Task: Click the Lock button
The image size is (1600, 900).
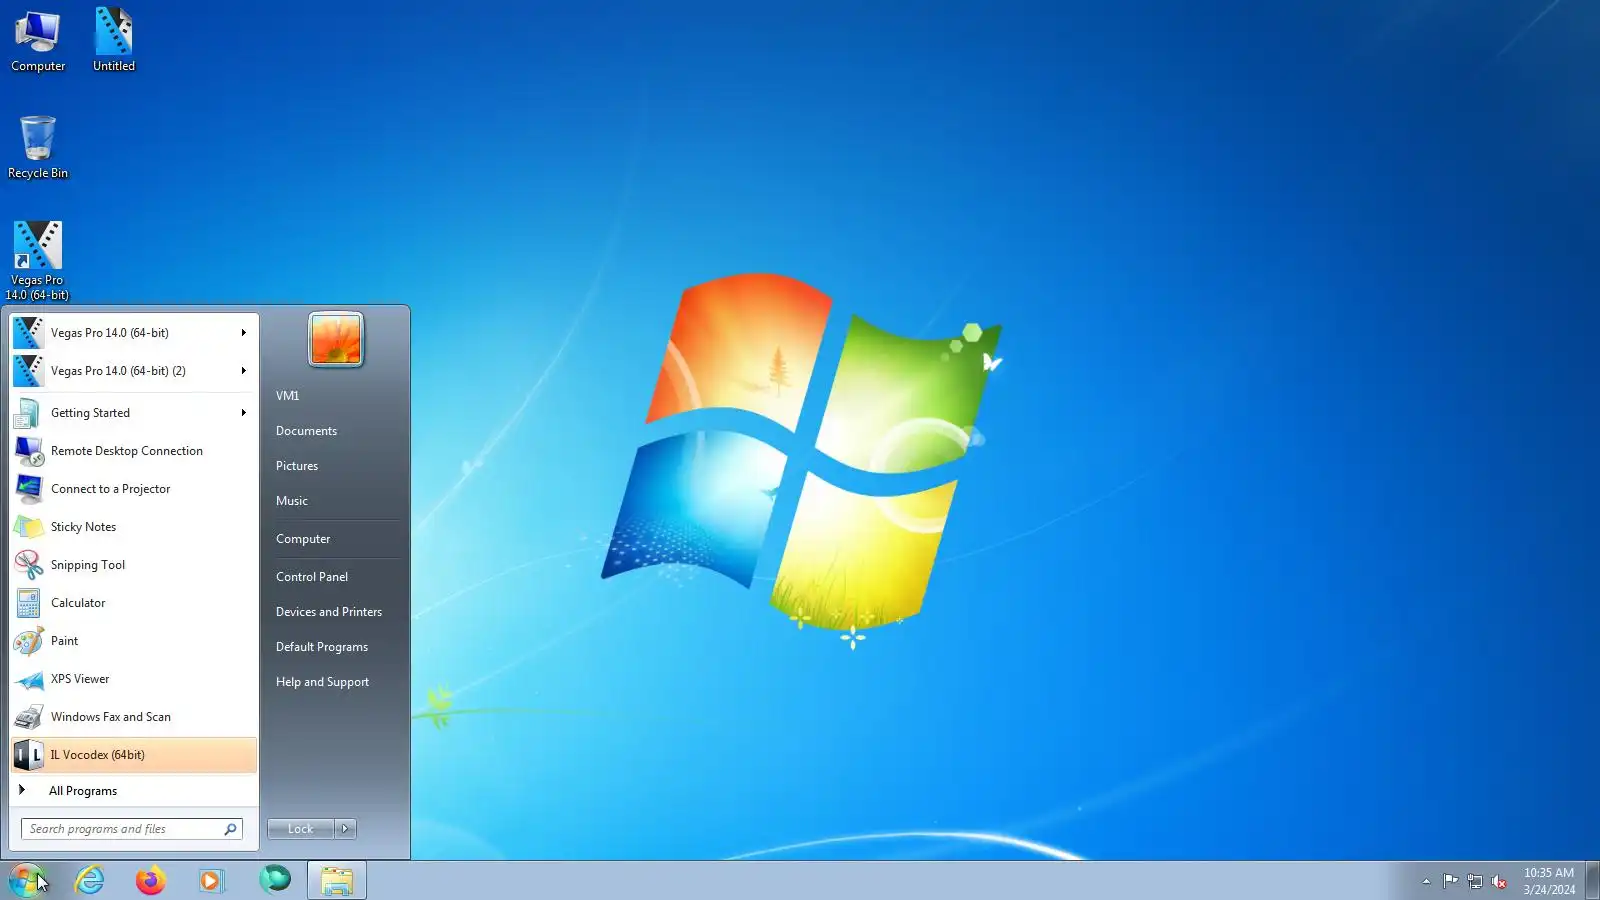Action: (300, 829)
